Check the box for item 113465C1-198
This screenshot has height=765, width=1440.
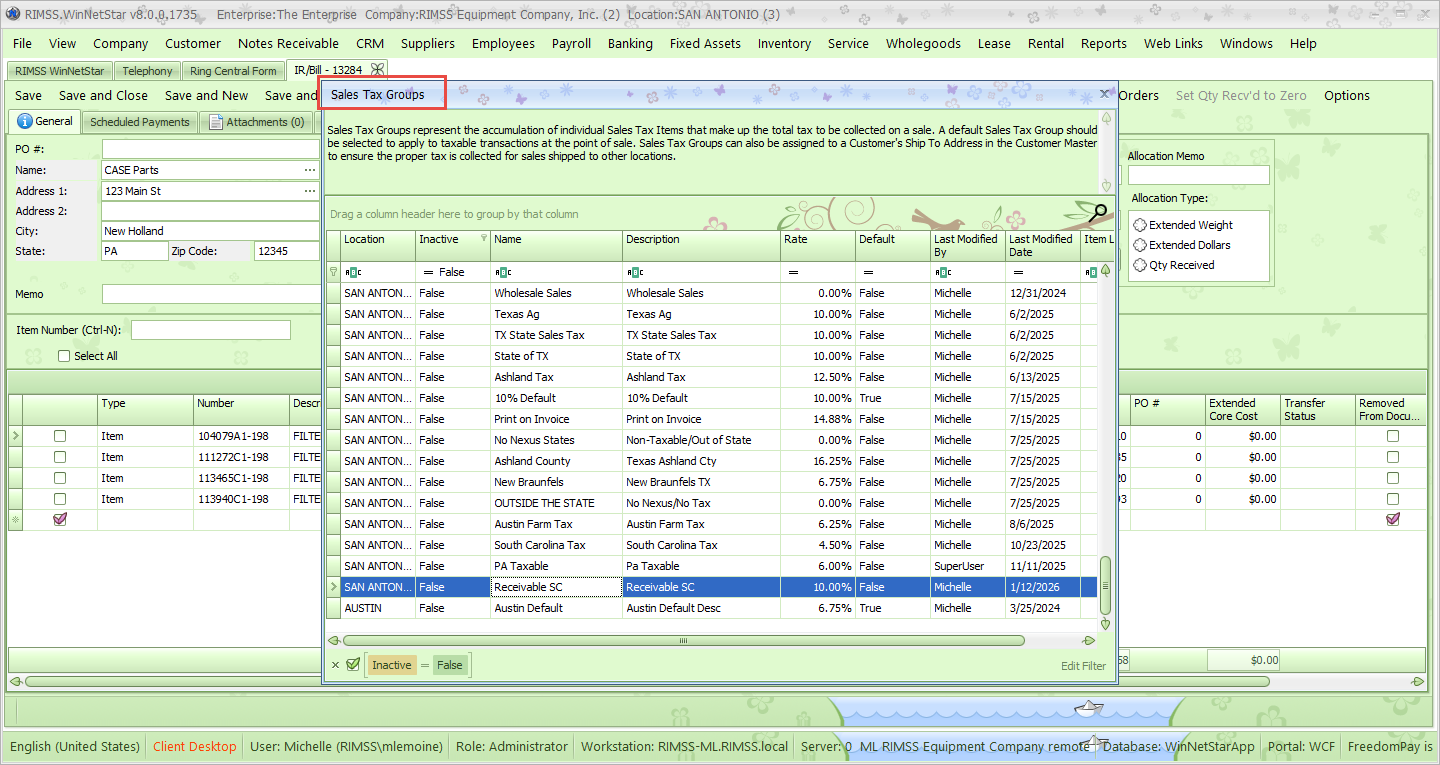tap(60, 478)
